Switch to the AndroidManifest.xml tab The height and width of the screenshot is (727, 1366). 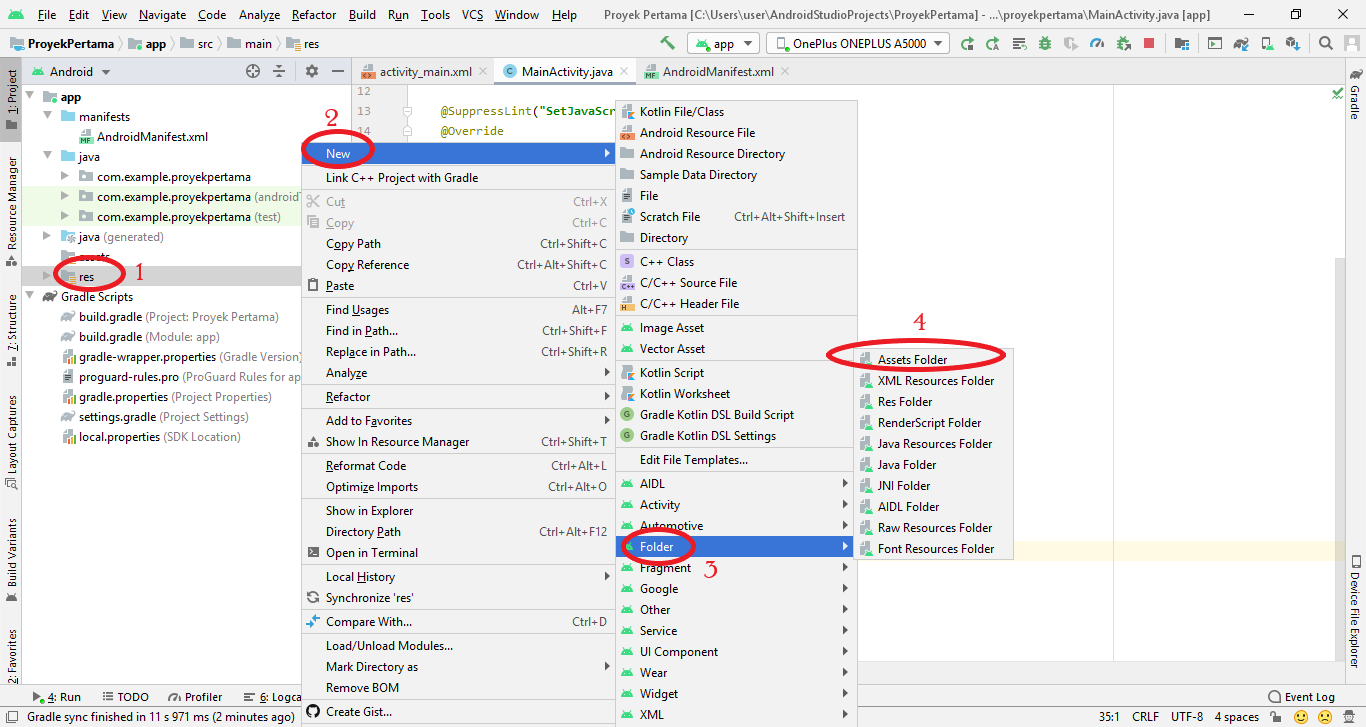coord(716,71)
